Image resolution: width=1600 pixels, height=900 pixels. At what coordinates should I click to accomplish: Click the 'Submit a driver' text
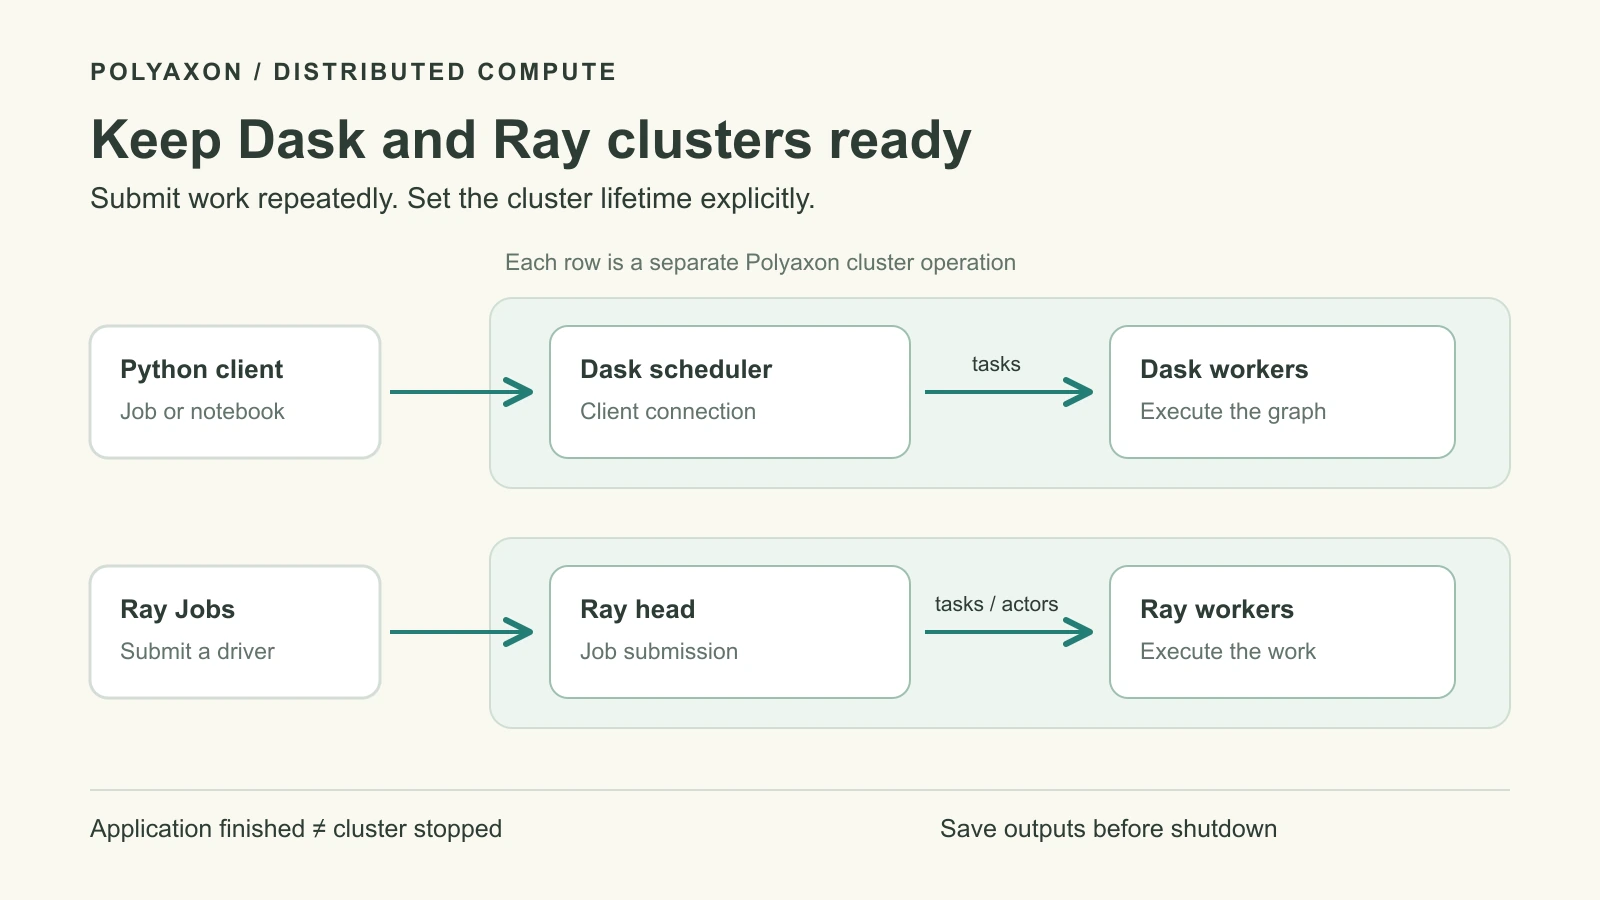coord(197,651)
